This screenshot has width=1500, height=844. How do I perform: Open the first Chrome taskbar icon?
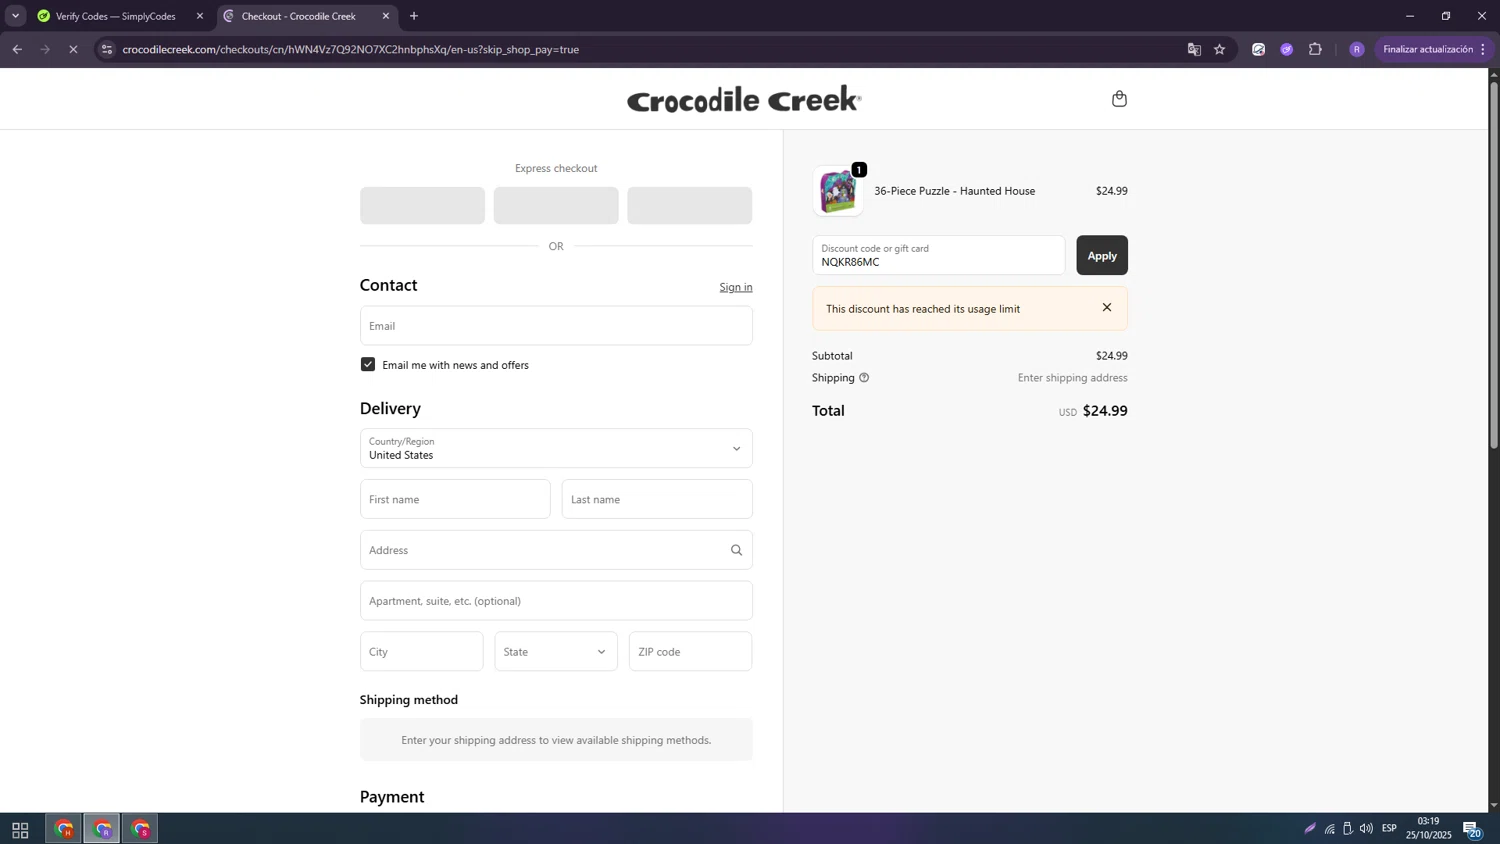point(64,829)
